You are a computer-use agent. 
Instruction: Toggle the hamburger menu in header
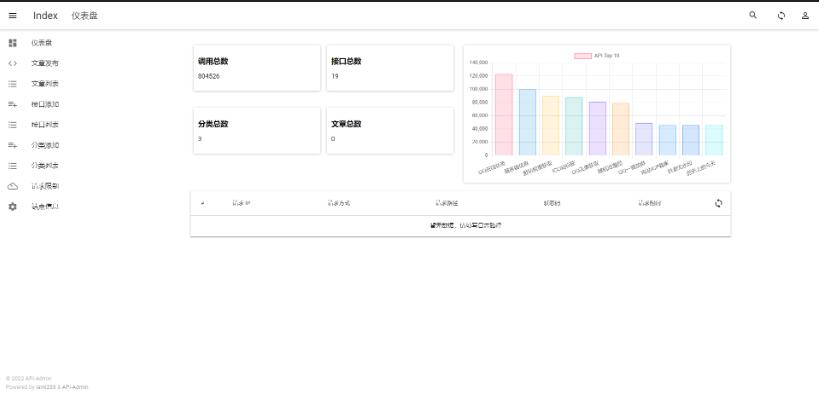pyautogui.click(x=13, y=16)
